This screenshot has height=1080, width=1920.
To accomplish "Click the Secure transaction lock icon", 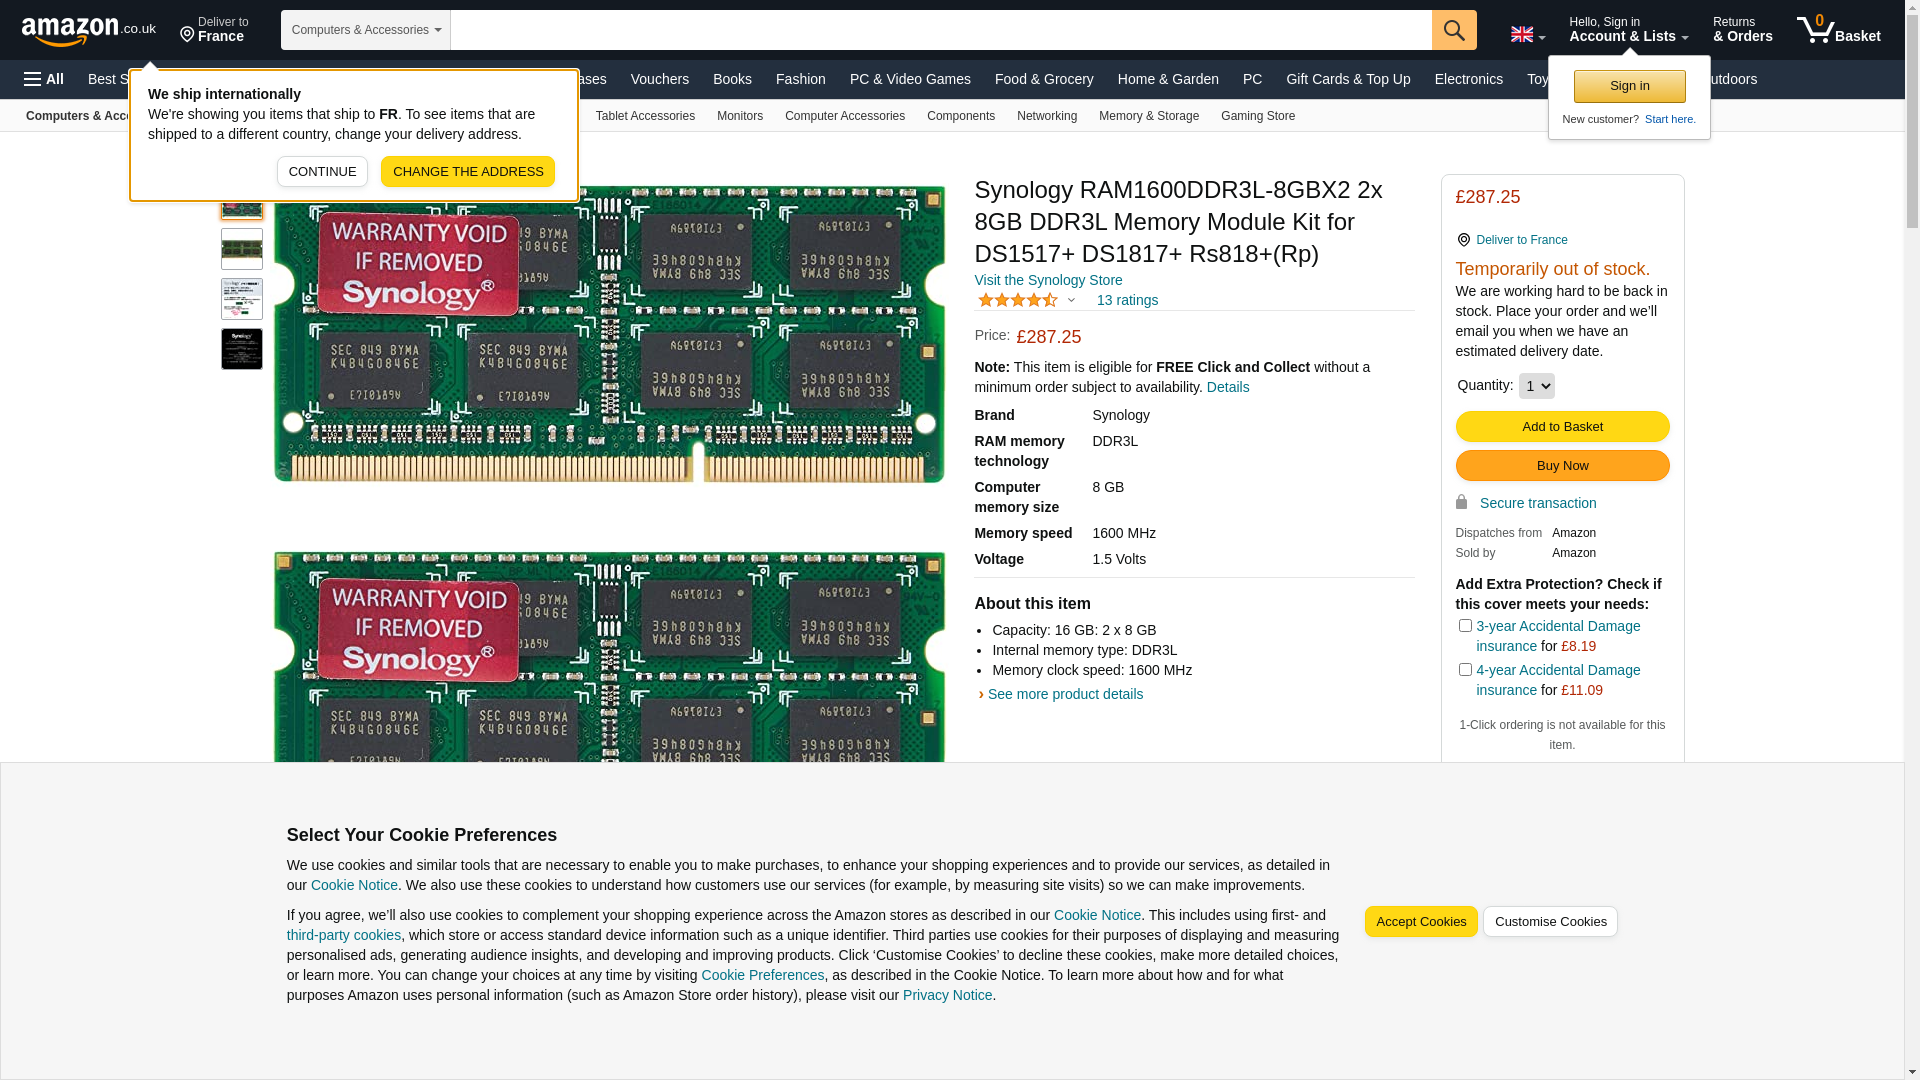I will (1461, 502).
